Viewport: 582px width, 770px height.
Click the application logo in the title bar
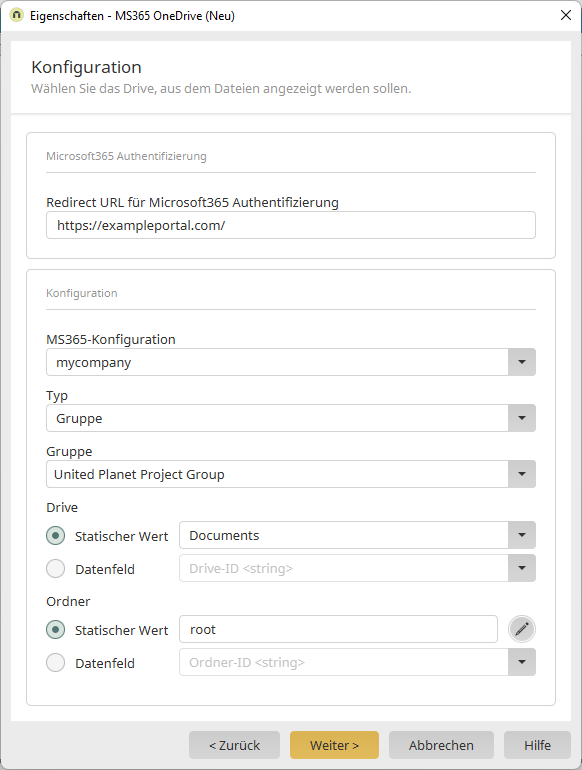coord(16,15)
